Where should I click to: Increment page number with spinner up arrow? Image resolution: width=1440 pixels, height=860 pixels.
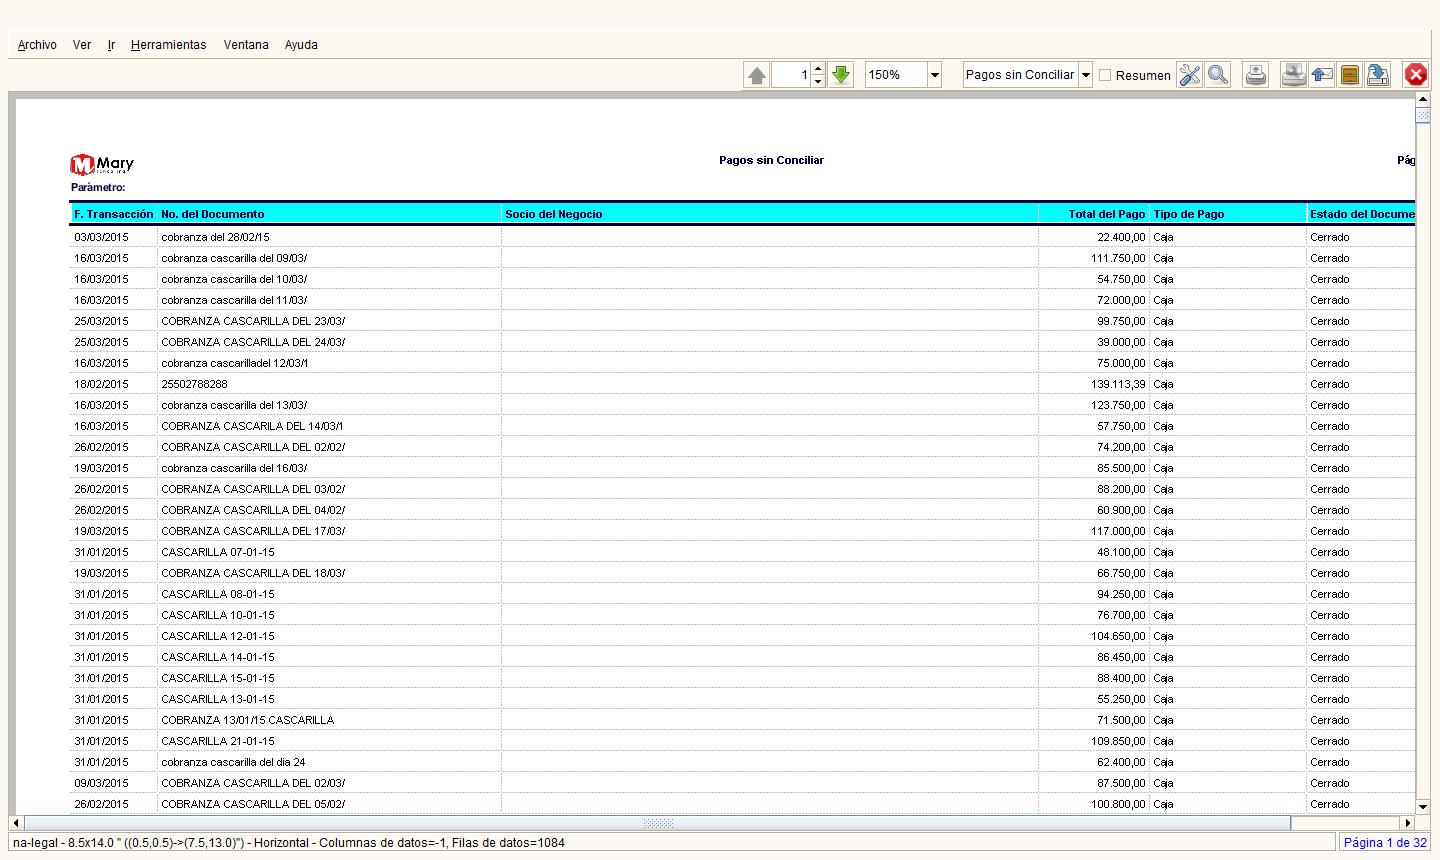tap(818, 69)
